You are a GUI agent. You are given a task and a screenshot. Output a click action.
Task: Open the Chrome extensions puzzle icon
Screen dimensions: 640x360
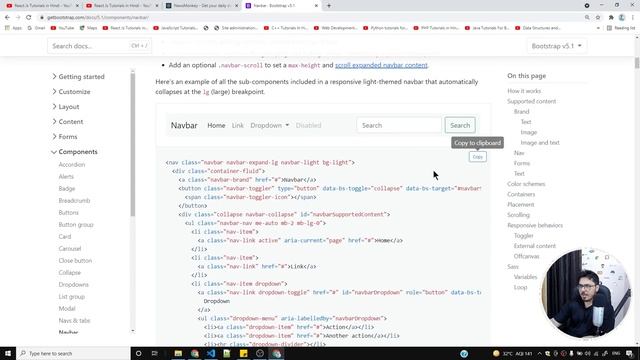[x=611, y=18]
